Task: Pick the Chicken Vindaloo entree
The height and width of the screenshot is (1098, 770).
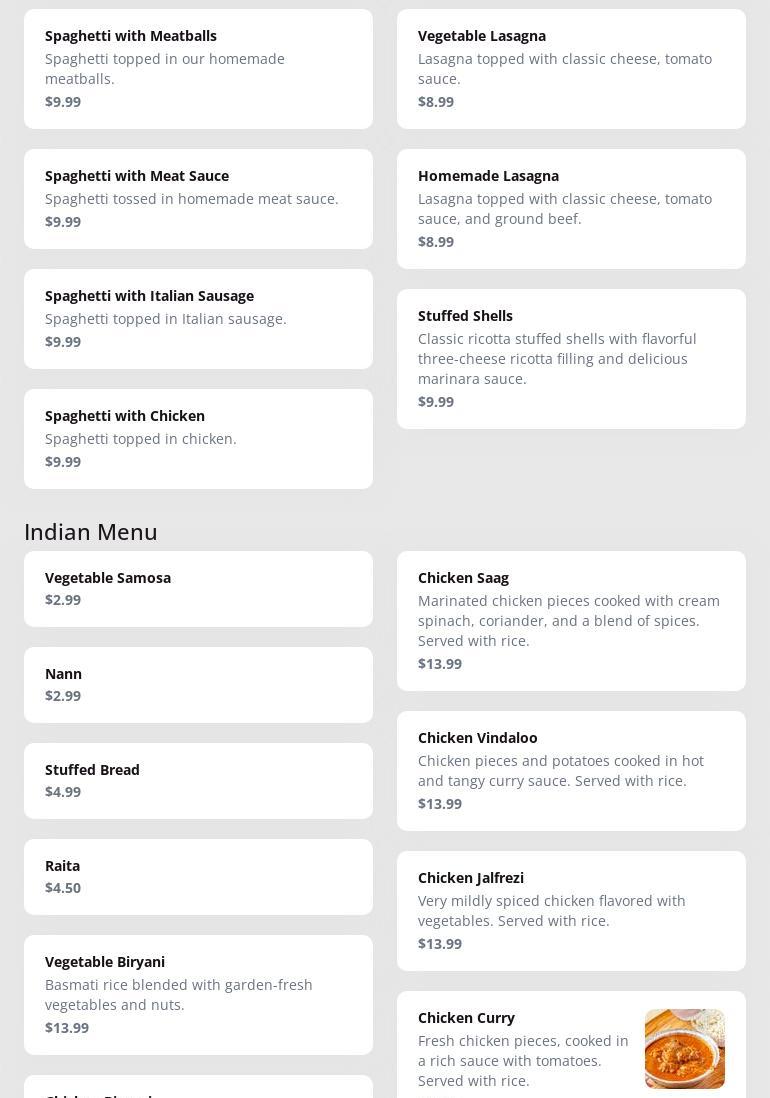Action: click(571, 771)
